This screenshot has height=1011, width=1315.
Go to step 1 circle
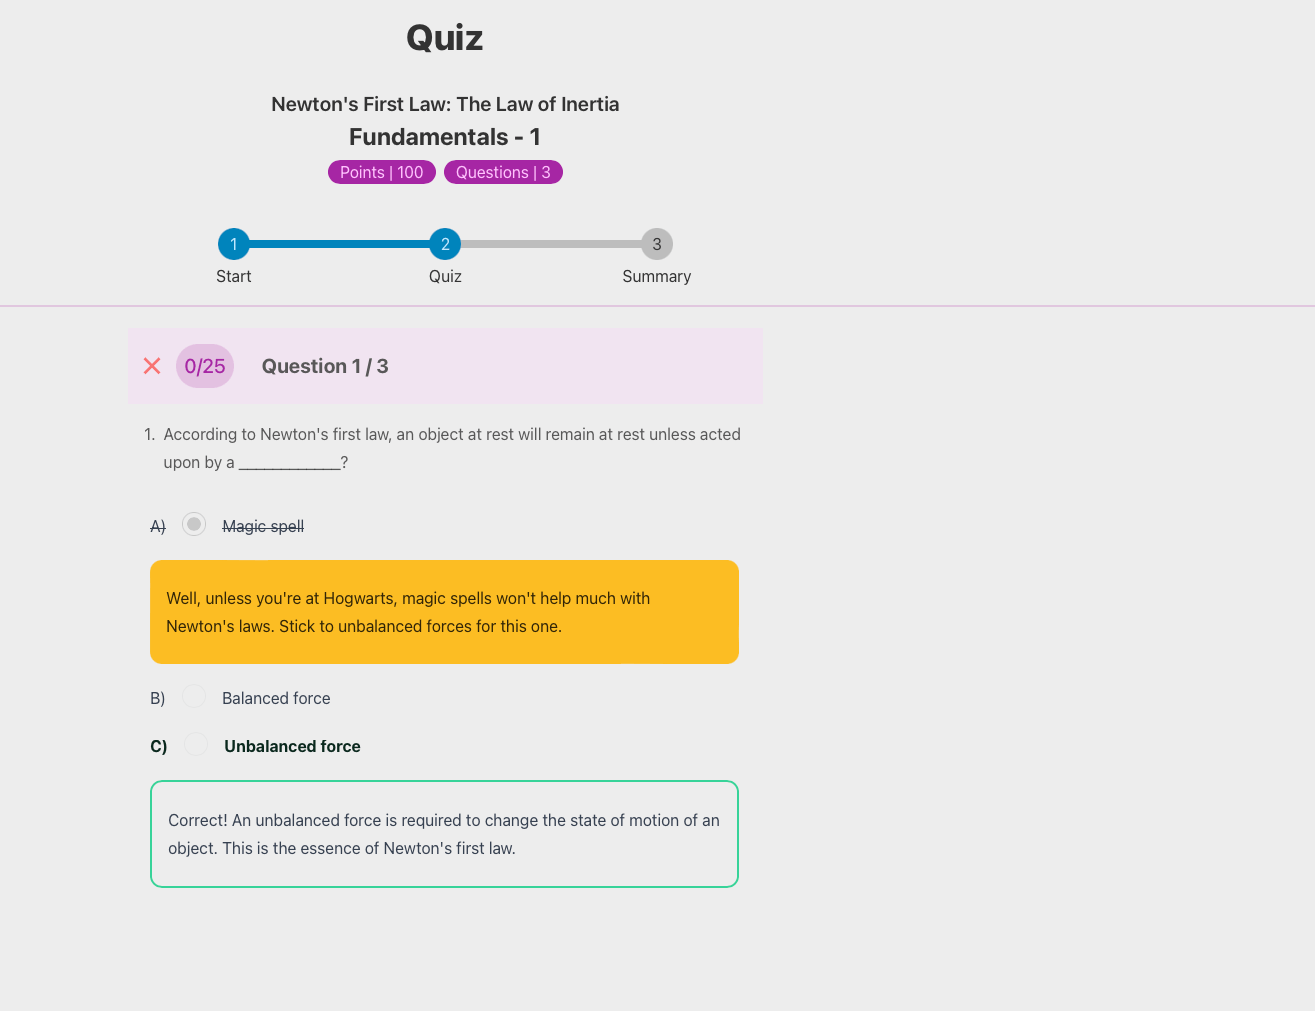234,244
